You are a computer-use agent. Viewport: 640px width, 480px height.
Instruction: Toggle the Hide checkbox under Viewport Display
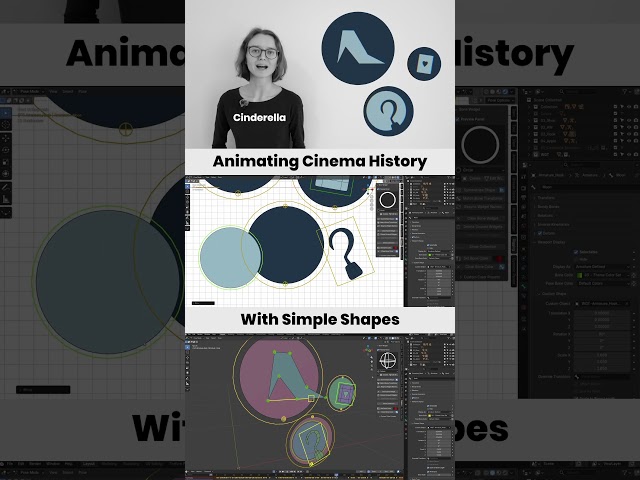point(576,259)
